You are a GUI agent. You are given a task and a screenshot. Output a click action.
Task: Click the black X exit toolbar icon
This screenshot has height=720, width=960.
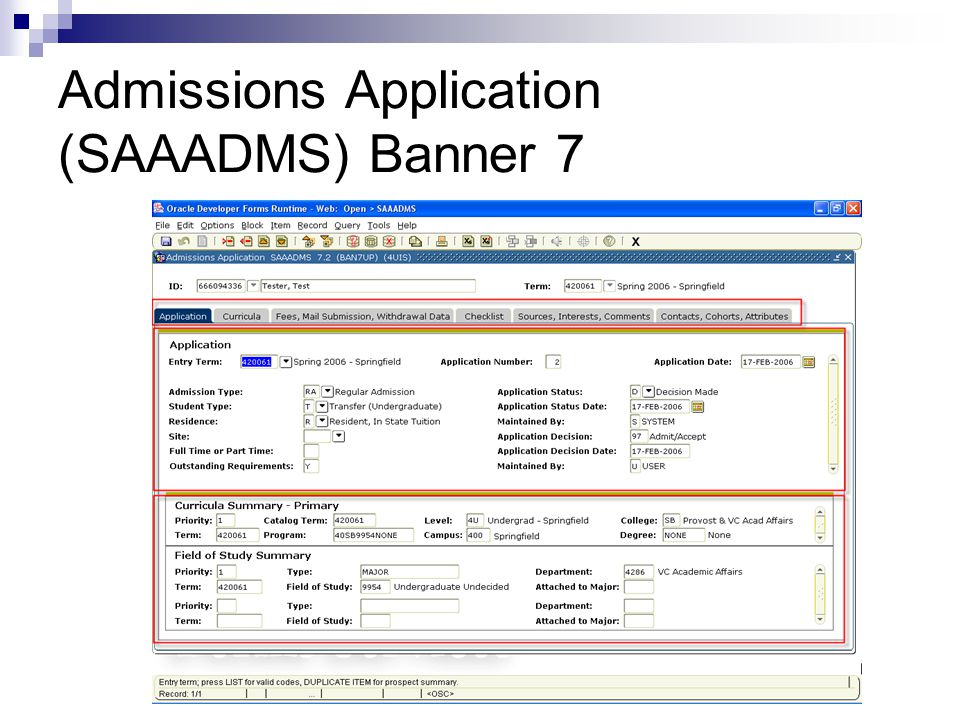click(636, 242)
